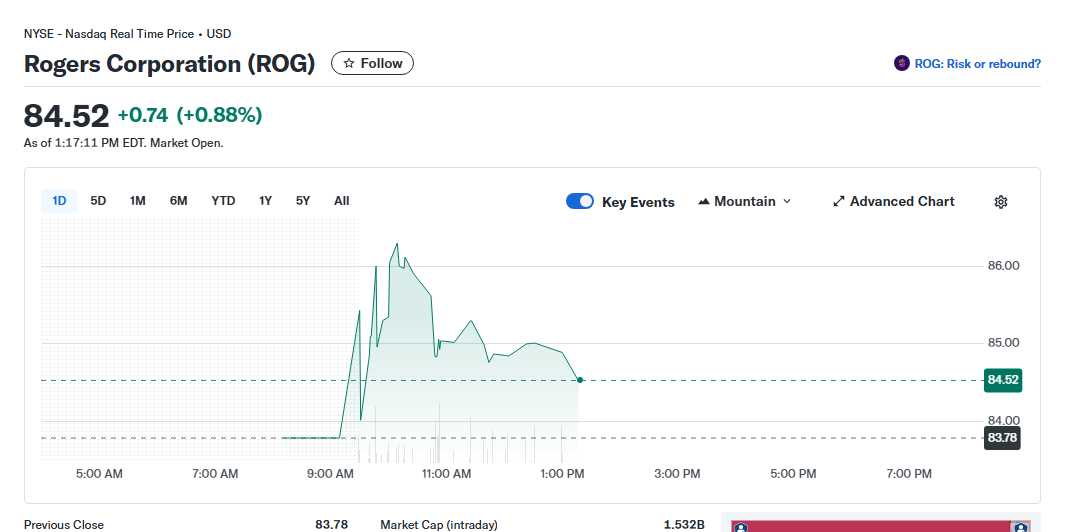Click the star icon in Follow button

(348, 64)
